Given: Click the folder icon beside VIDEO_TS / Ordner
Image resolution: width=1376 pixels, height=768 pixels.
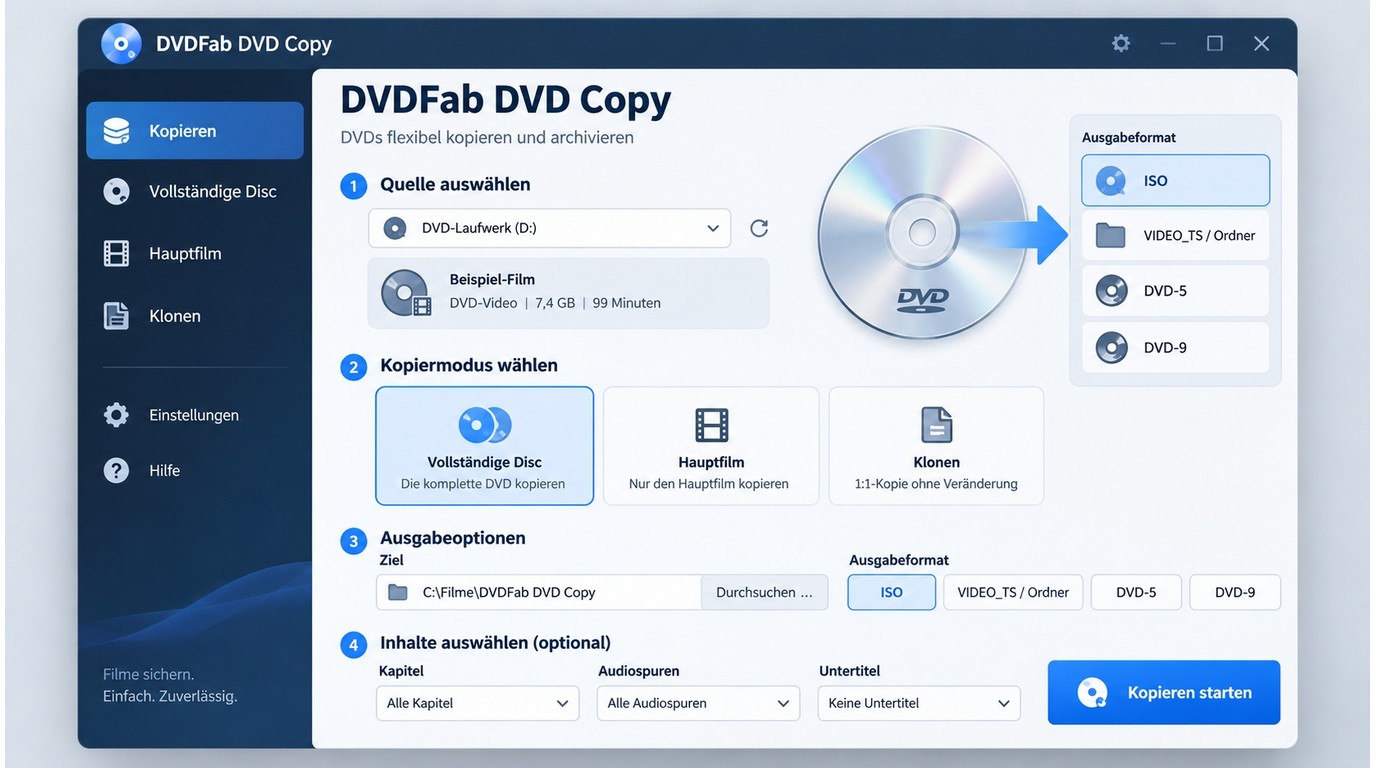Looking at the screenshot, I should [x=1111, y=236].
